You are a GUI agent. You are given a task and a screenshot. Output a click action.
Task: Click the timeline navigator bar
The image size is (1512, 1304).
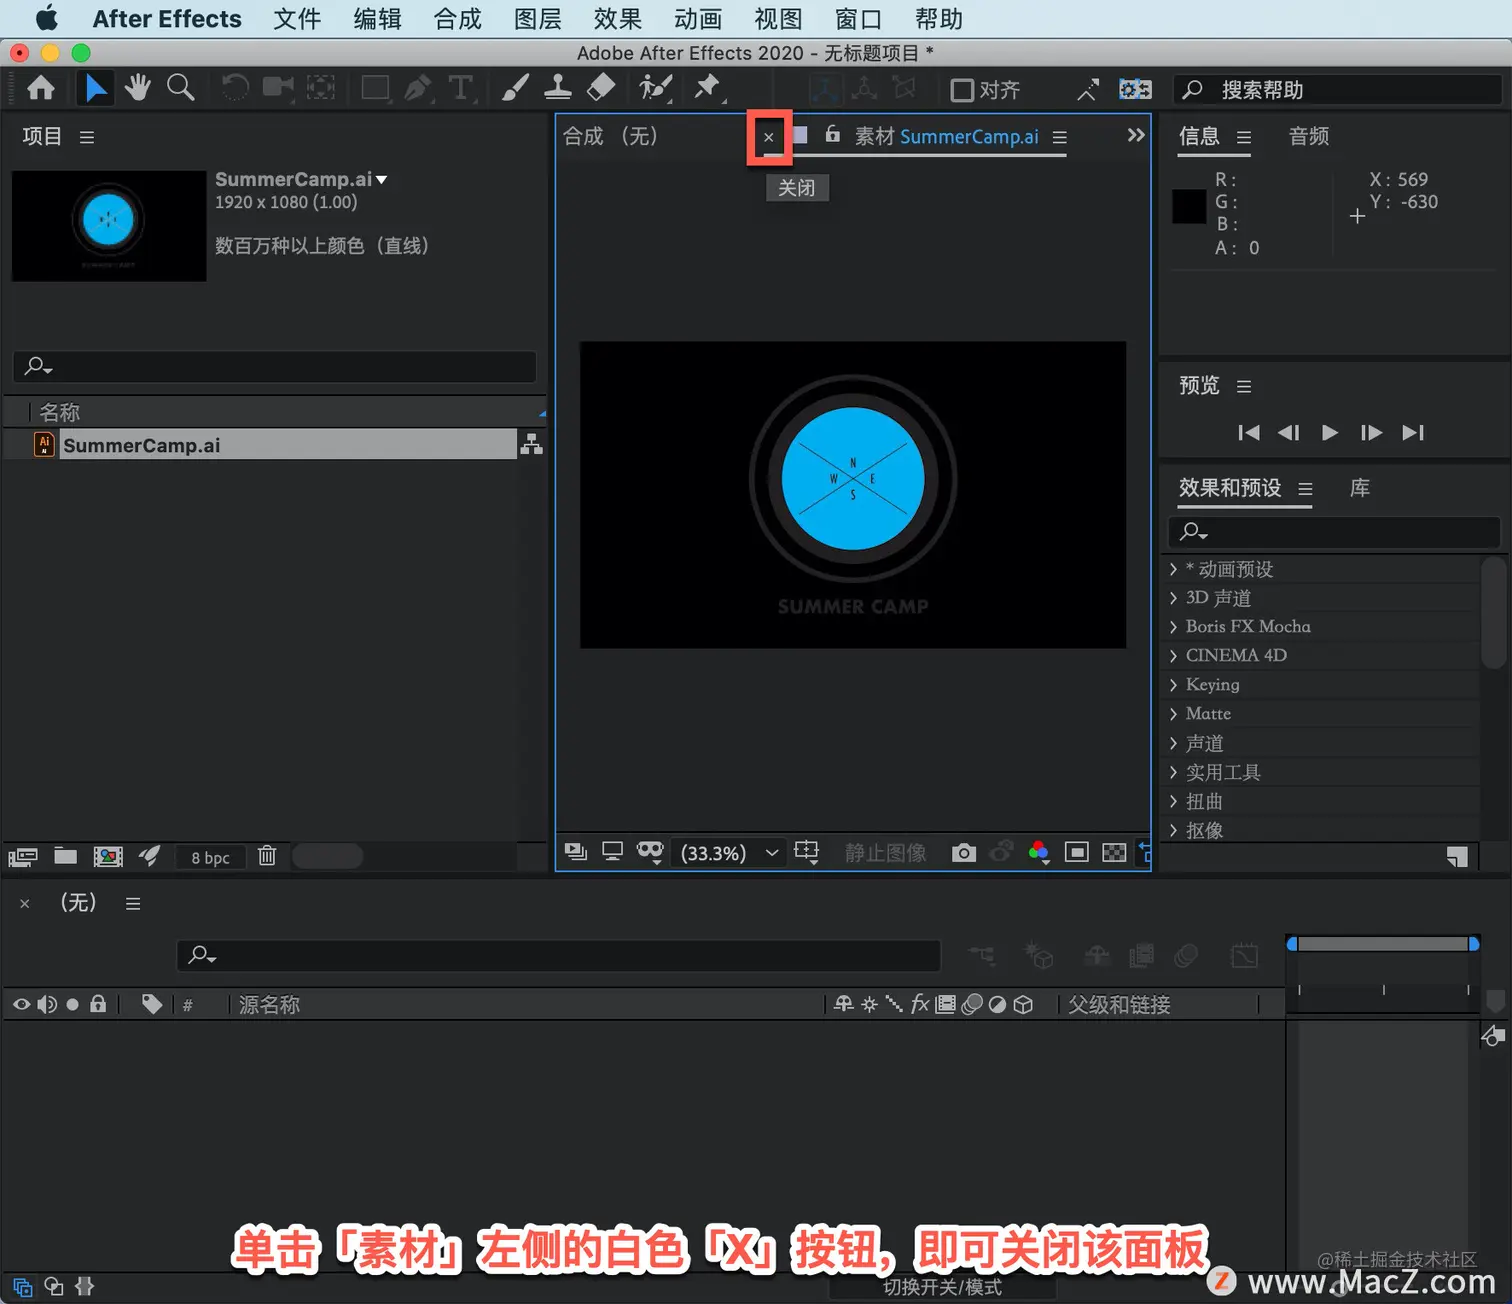tap(1384, 944)
